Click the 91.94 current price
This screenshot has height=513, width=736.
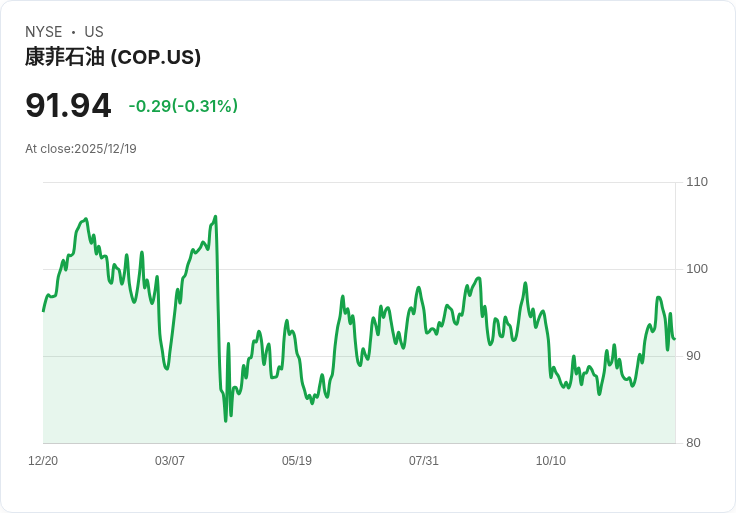68,105
